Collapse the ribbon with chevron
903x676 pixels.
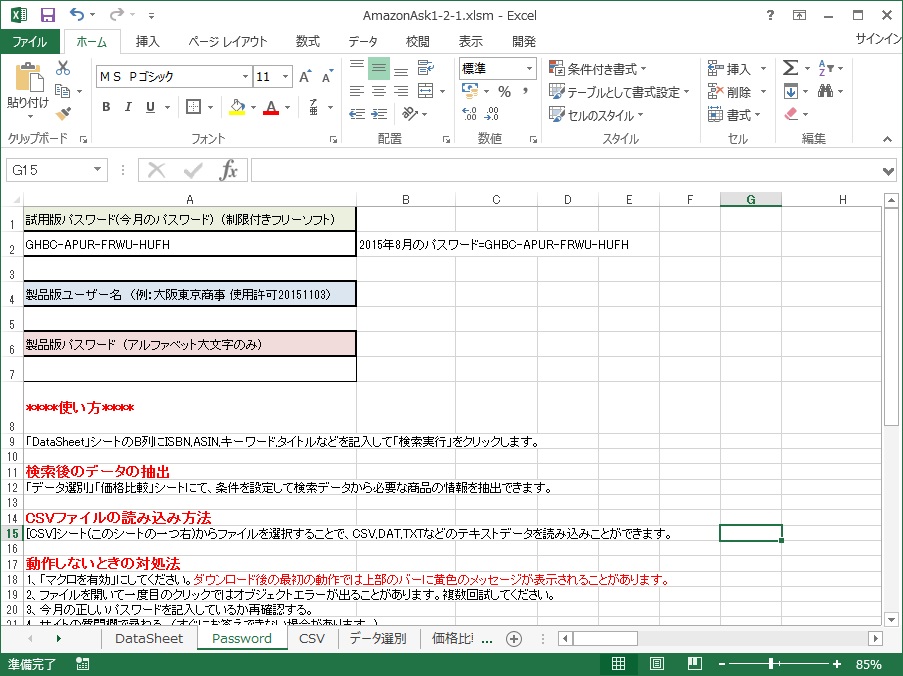[887, 139]
